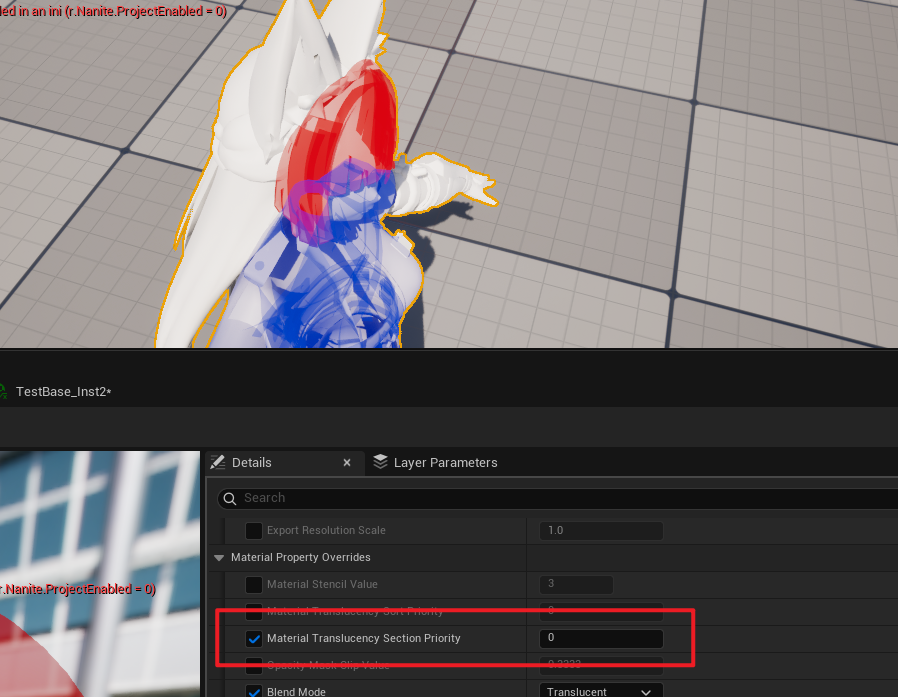Switch to the Layer Parameters tab
Image resolution: width=898 pixels, height=697 pixels.
click(444, 462)
